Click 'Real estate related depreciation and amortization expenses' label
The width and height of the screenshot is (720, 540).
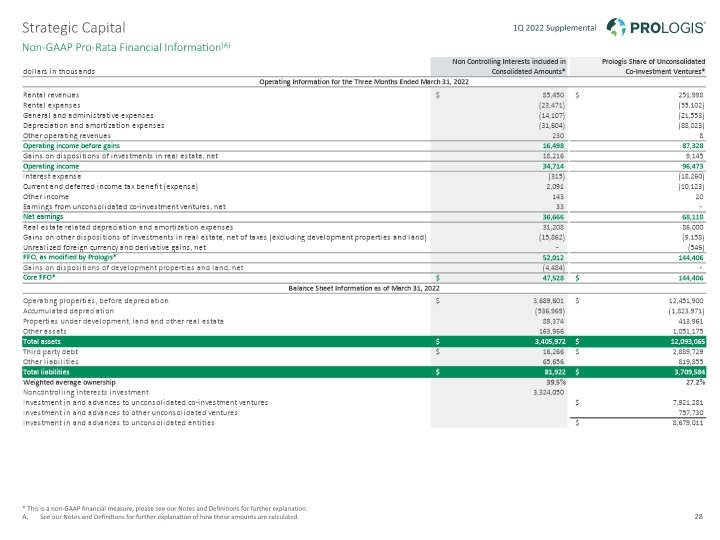[128, 227]
